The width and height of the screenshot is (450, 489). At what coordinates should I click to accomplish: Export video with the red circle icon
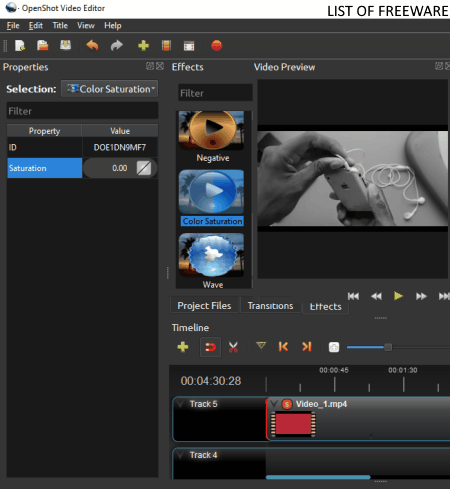click(217, 45)
